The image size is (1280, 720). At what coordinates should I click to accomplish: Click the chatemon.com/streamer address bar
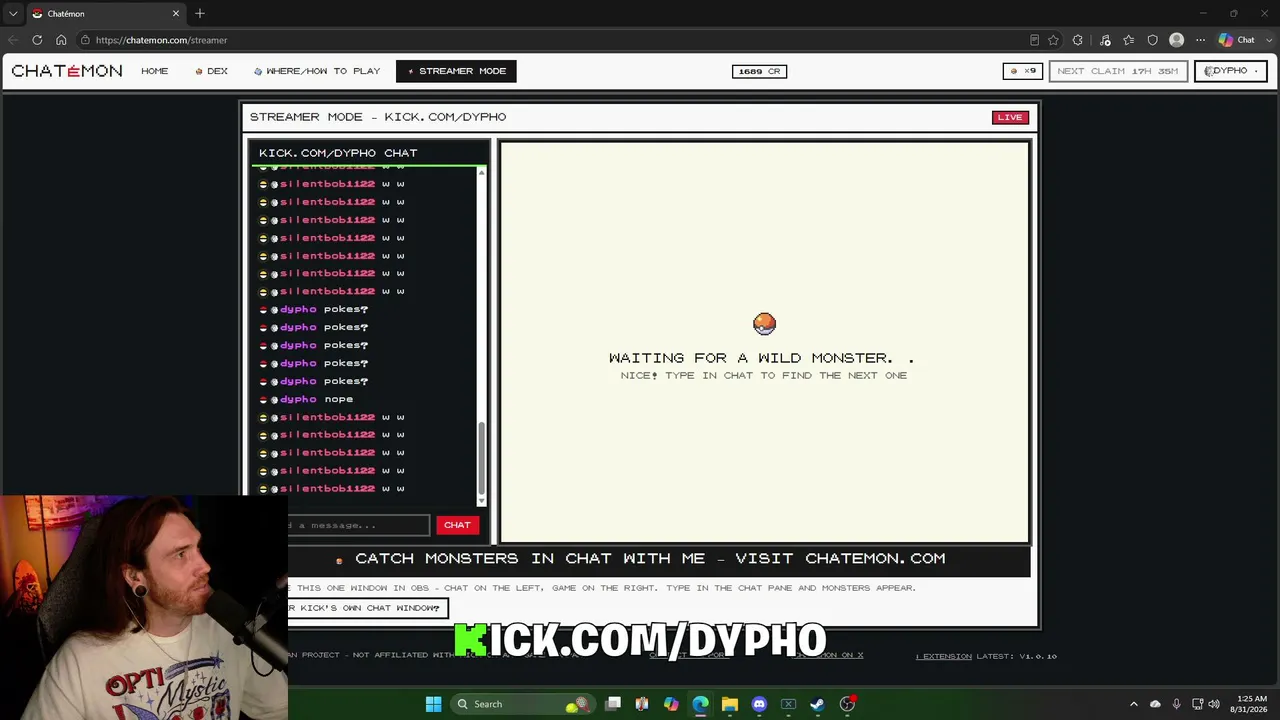tap(548, 40)
